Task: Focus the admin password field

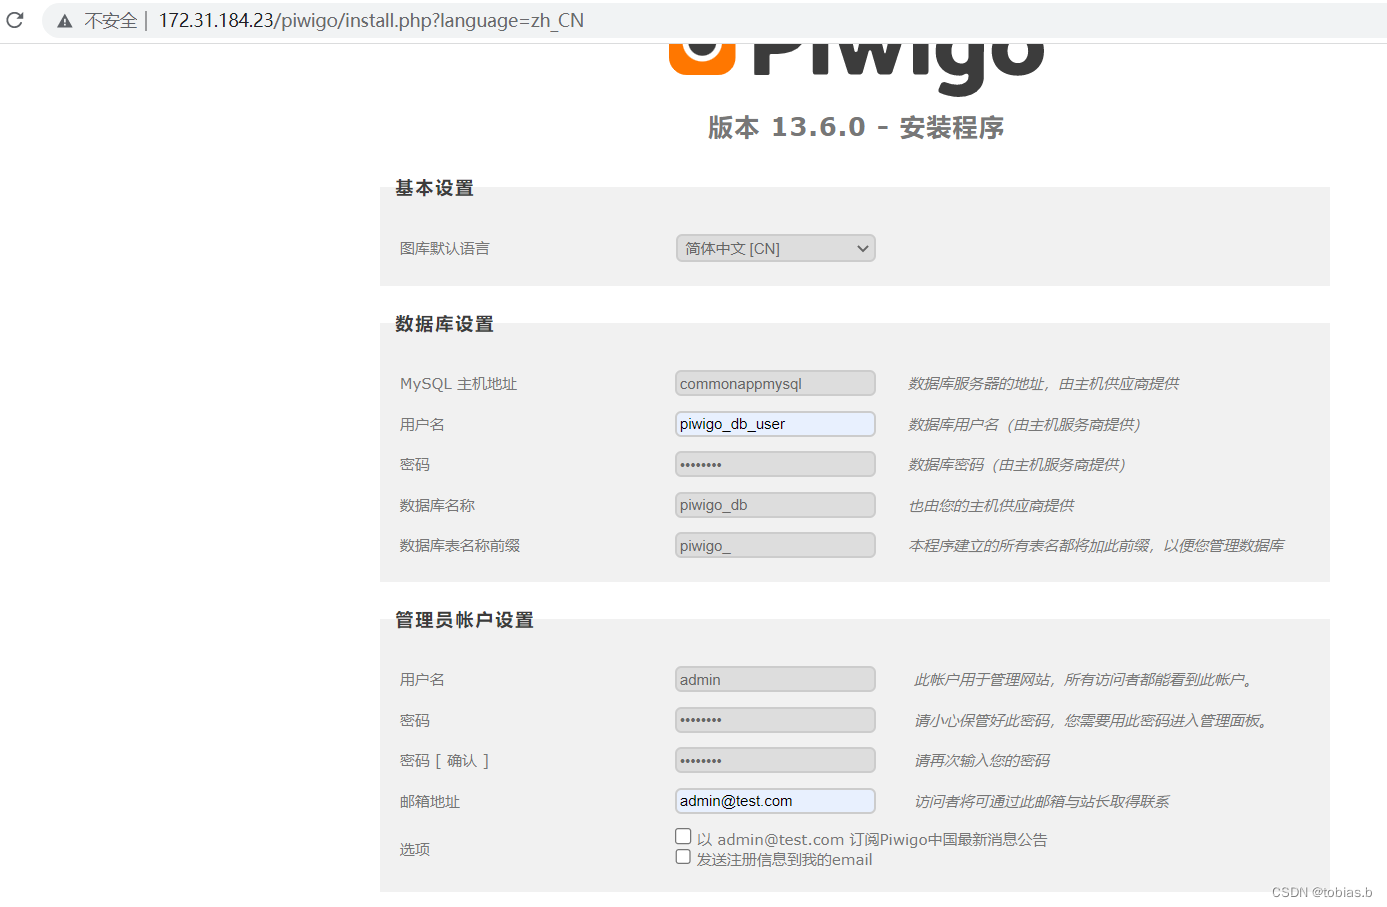Action: click(x=775, y=720)
